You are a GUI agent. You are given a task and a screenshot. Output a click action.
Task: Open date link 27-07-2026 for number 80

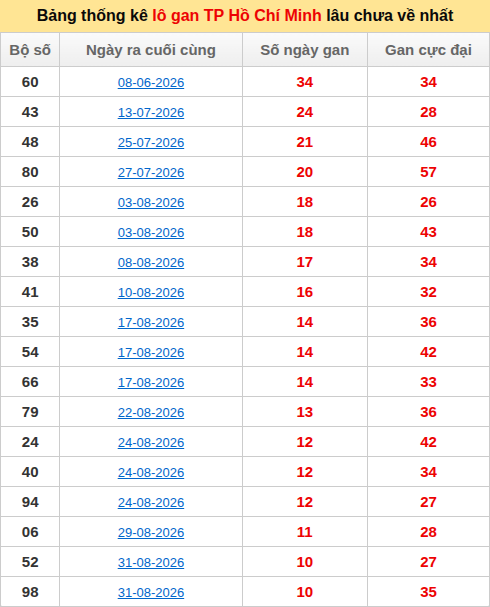151,172
